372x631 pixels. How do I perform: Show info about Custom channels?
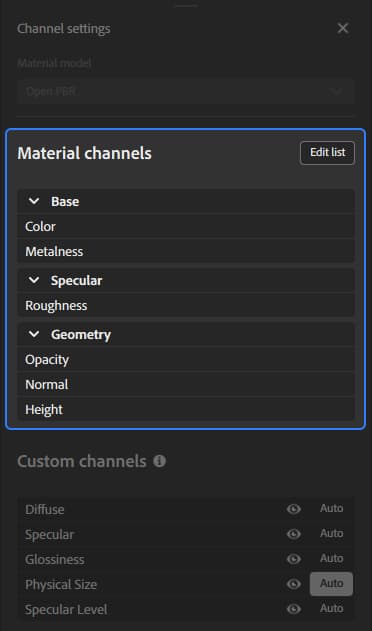coord(159,461)
